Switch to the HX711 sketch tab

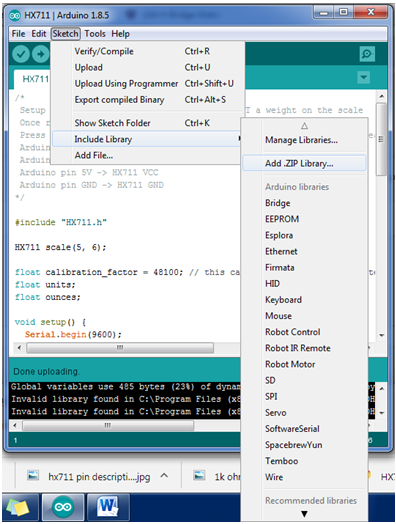pos(33,79)
